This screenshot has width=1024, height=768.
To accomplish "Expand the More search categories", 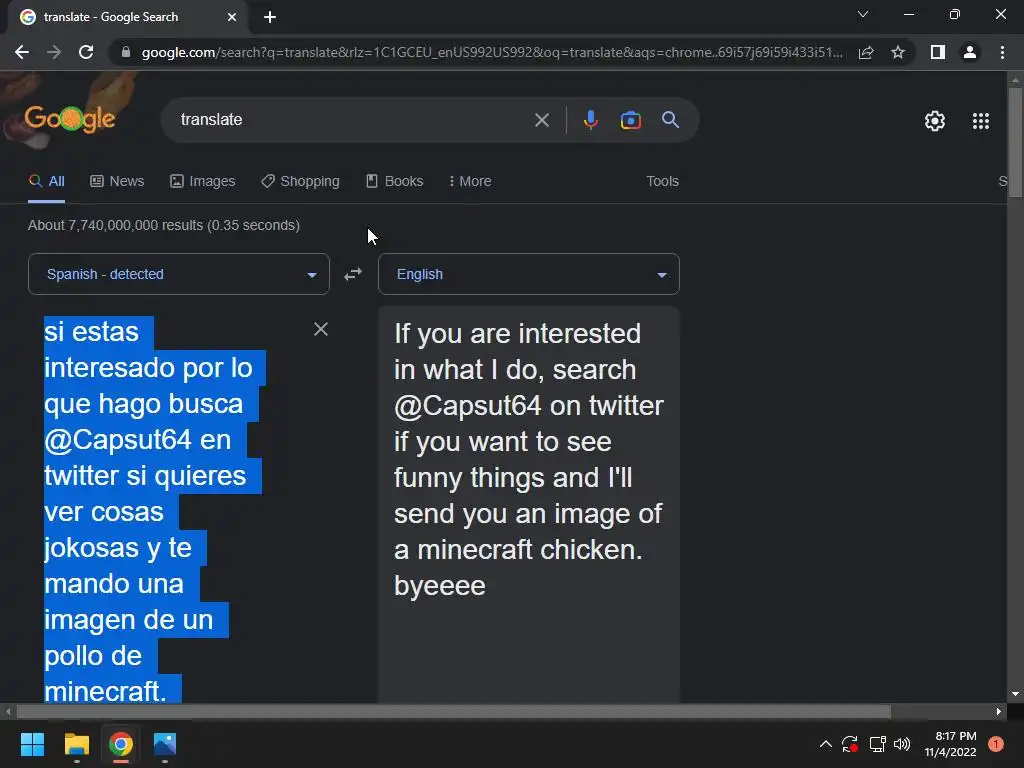I will pyautogui.click(x=470, y=181).
